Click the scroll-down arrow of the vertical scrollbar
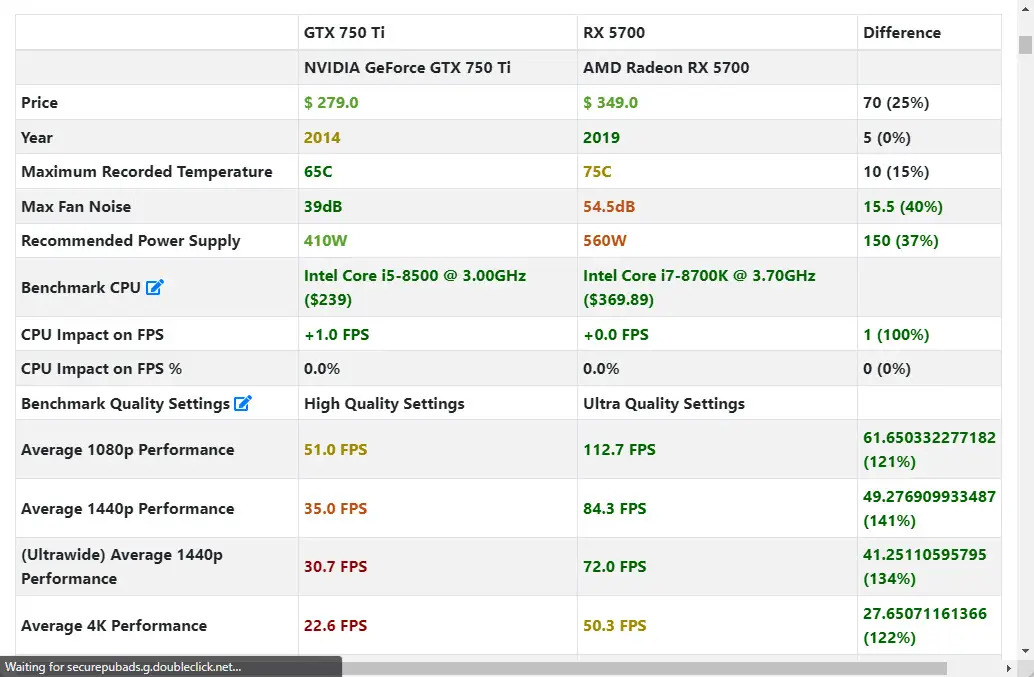The width and height of the screenshot is (1034, 677). point(1025,651)
